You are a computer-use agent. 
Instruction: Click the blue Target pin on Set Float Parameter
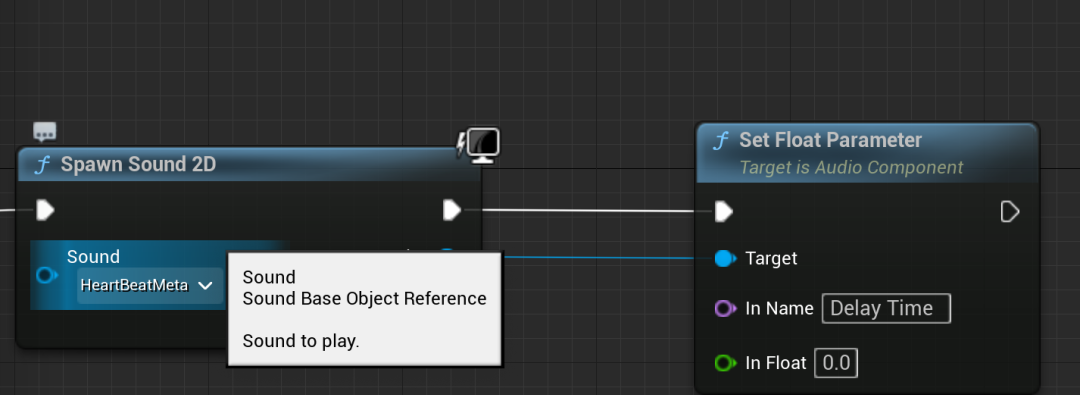tap(725, 259)
